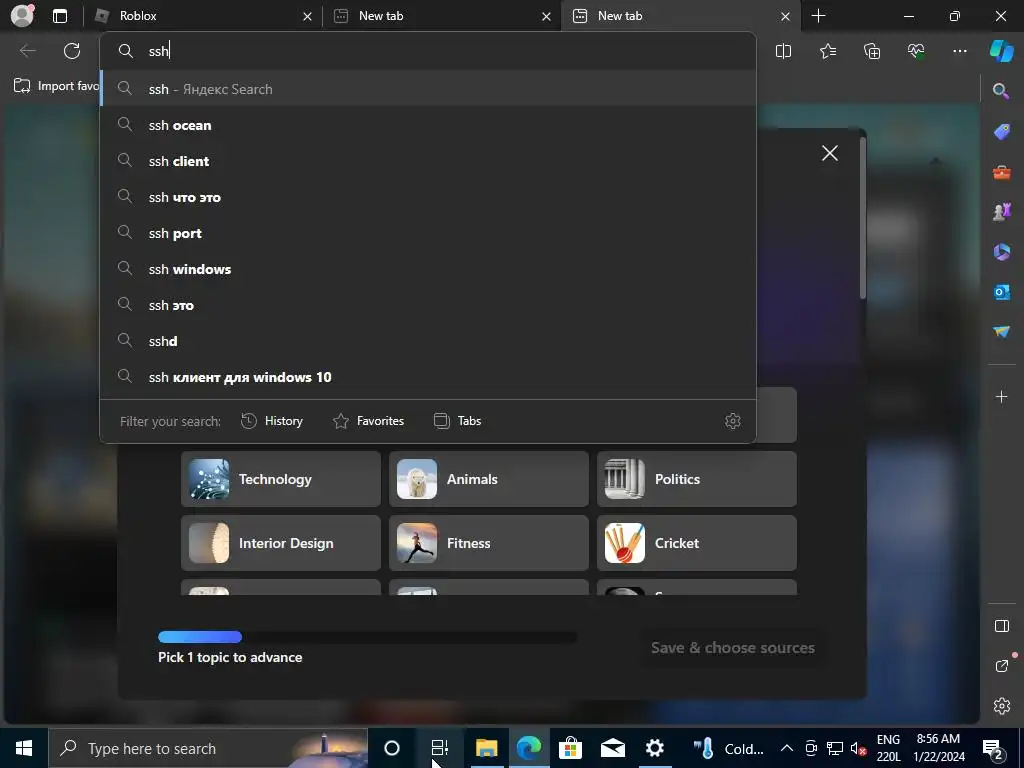Open the Copilot icon
The height and width of the screenshot is (768, 1024).
click(1001, 51)
